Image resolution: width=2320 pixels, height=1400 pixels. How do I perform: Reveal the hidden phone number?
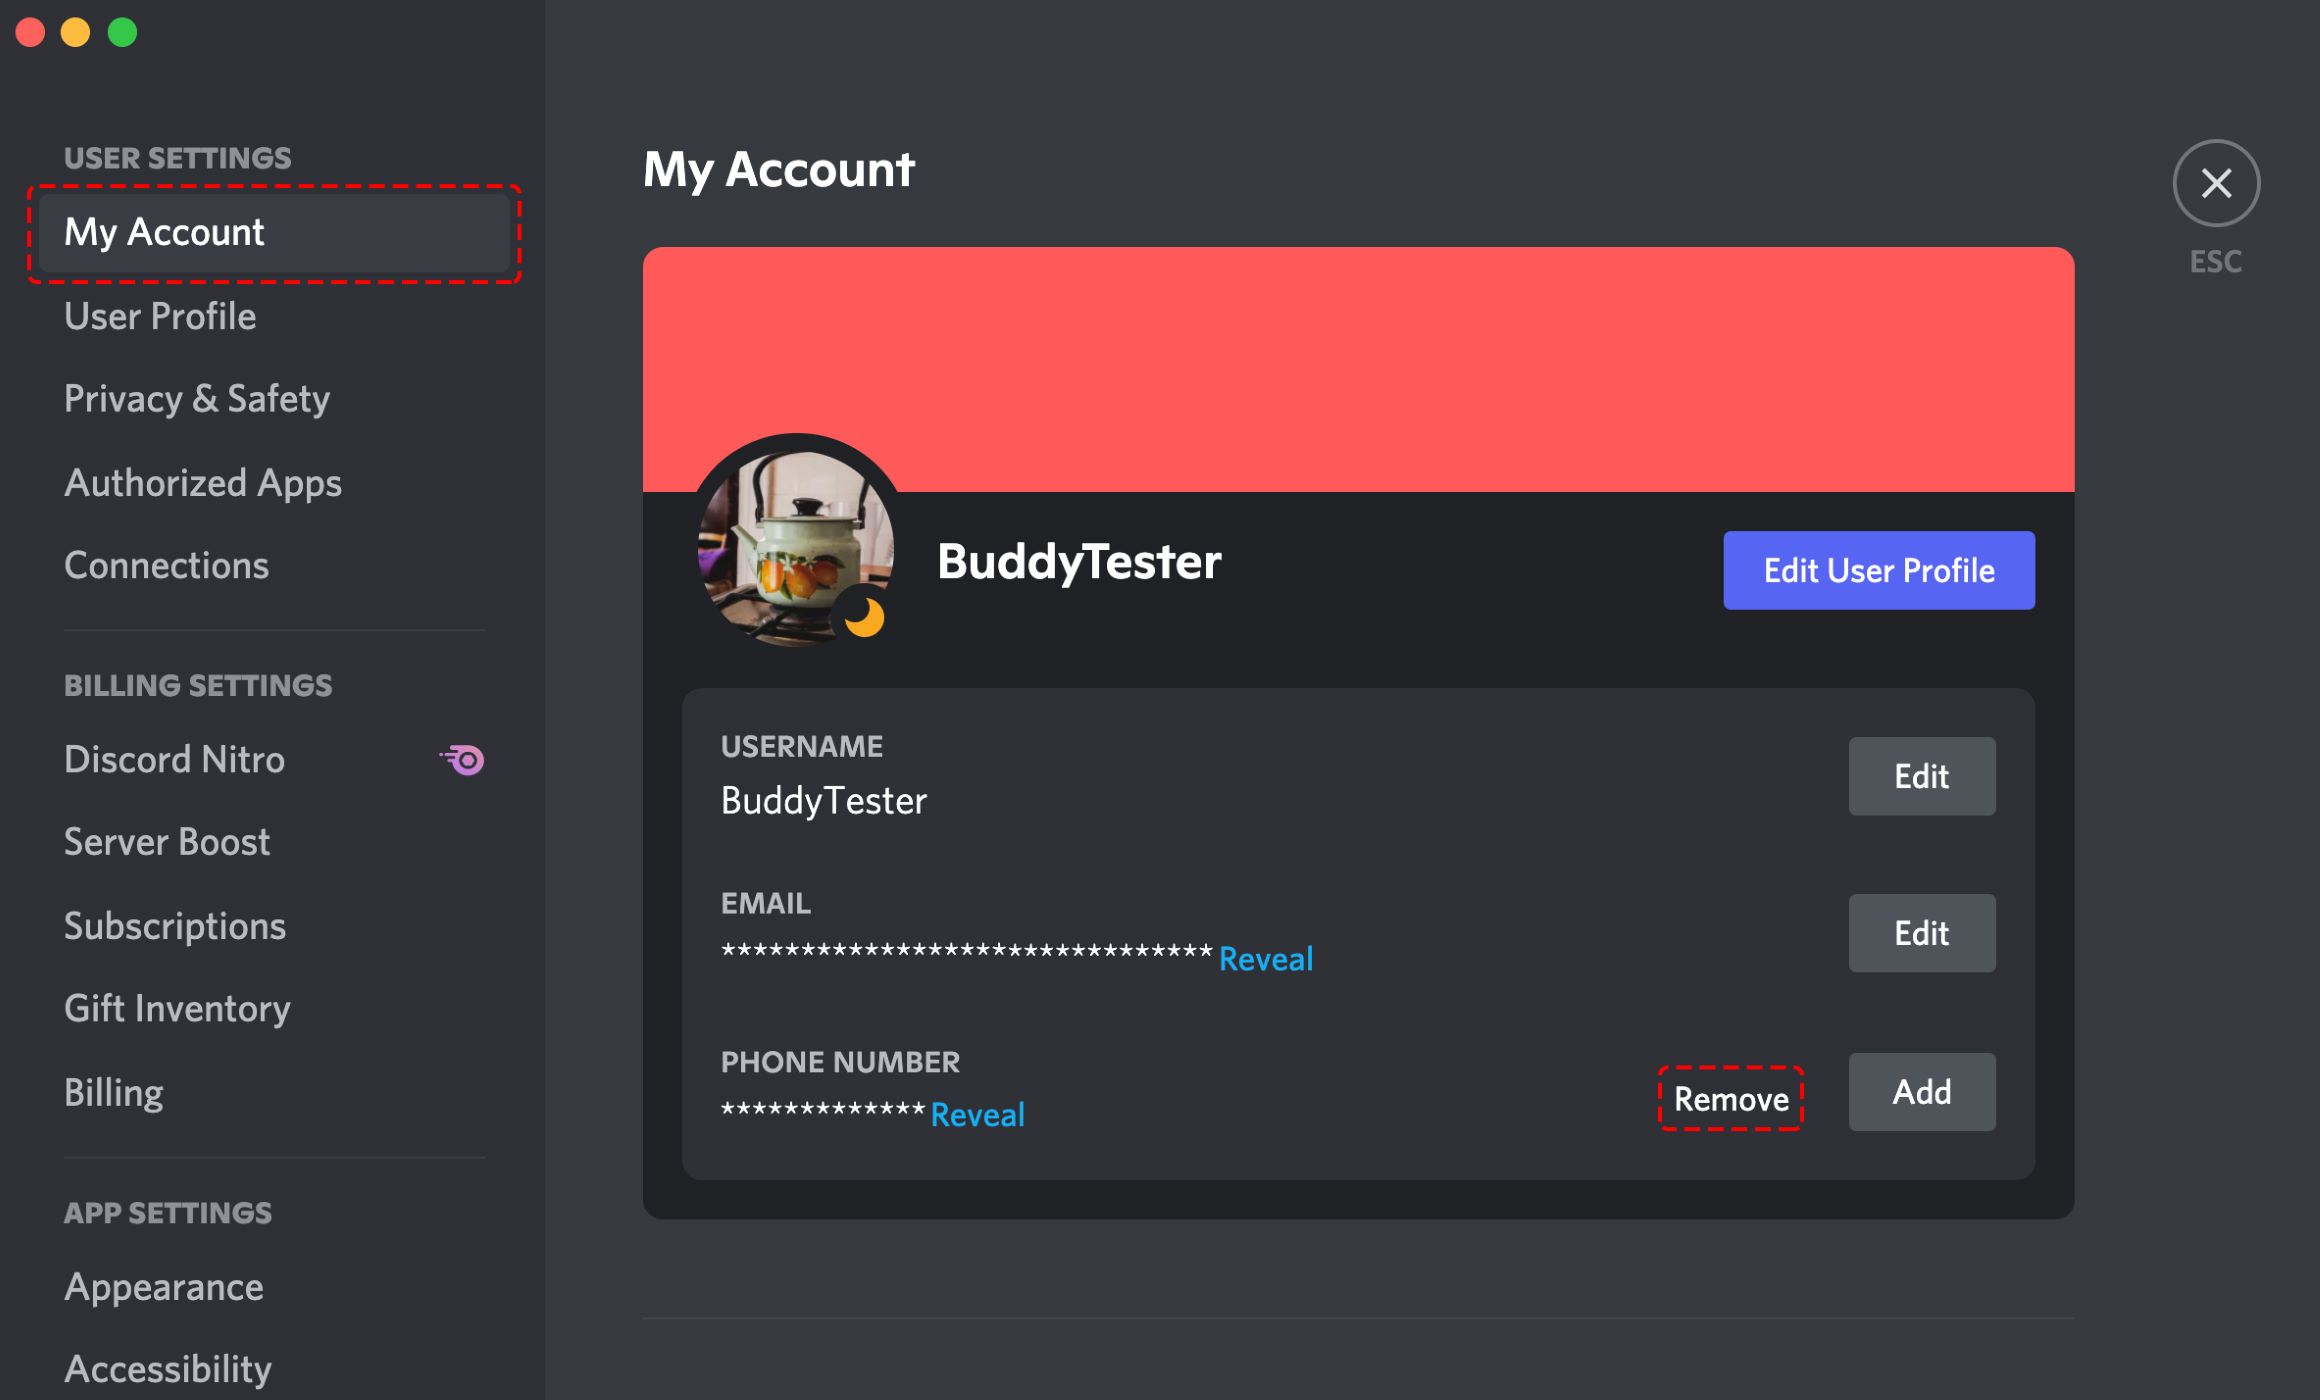(x=979, y=1112)
